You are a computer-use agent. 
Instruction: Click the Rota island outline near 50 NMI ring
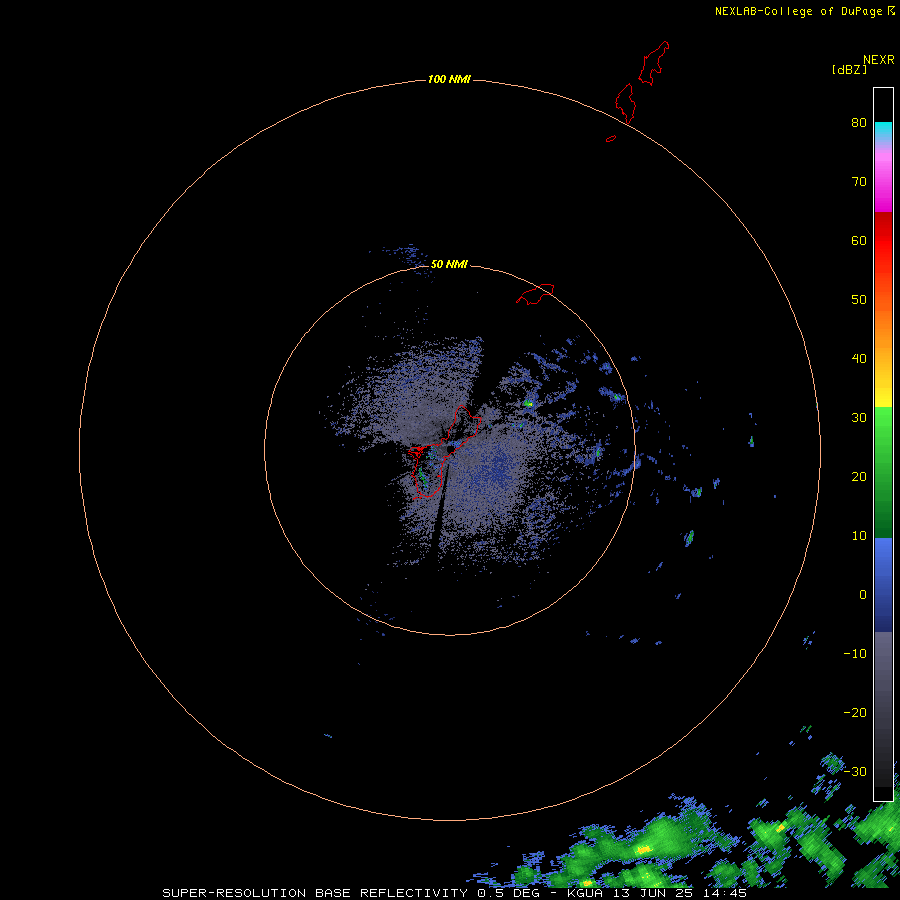click(535, 293)
